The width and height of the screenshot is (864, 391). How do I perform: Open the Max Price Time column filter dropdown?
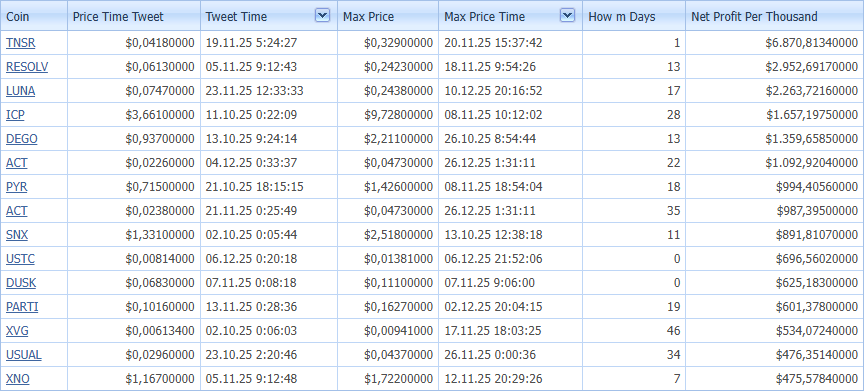click(567, 15)
